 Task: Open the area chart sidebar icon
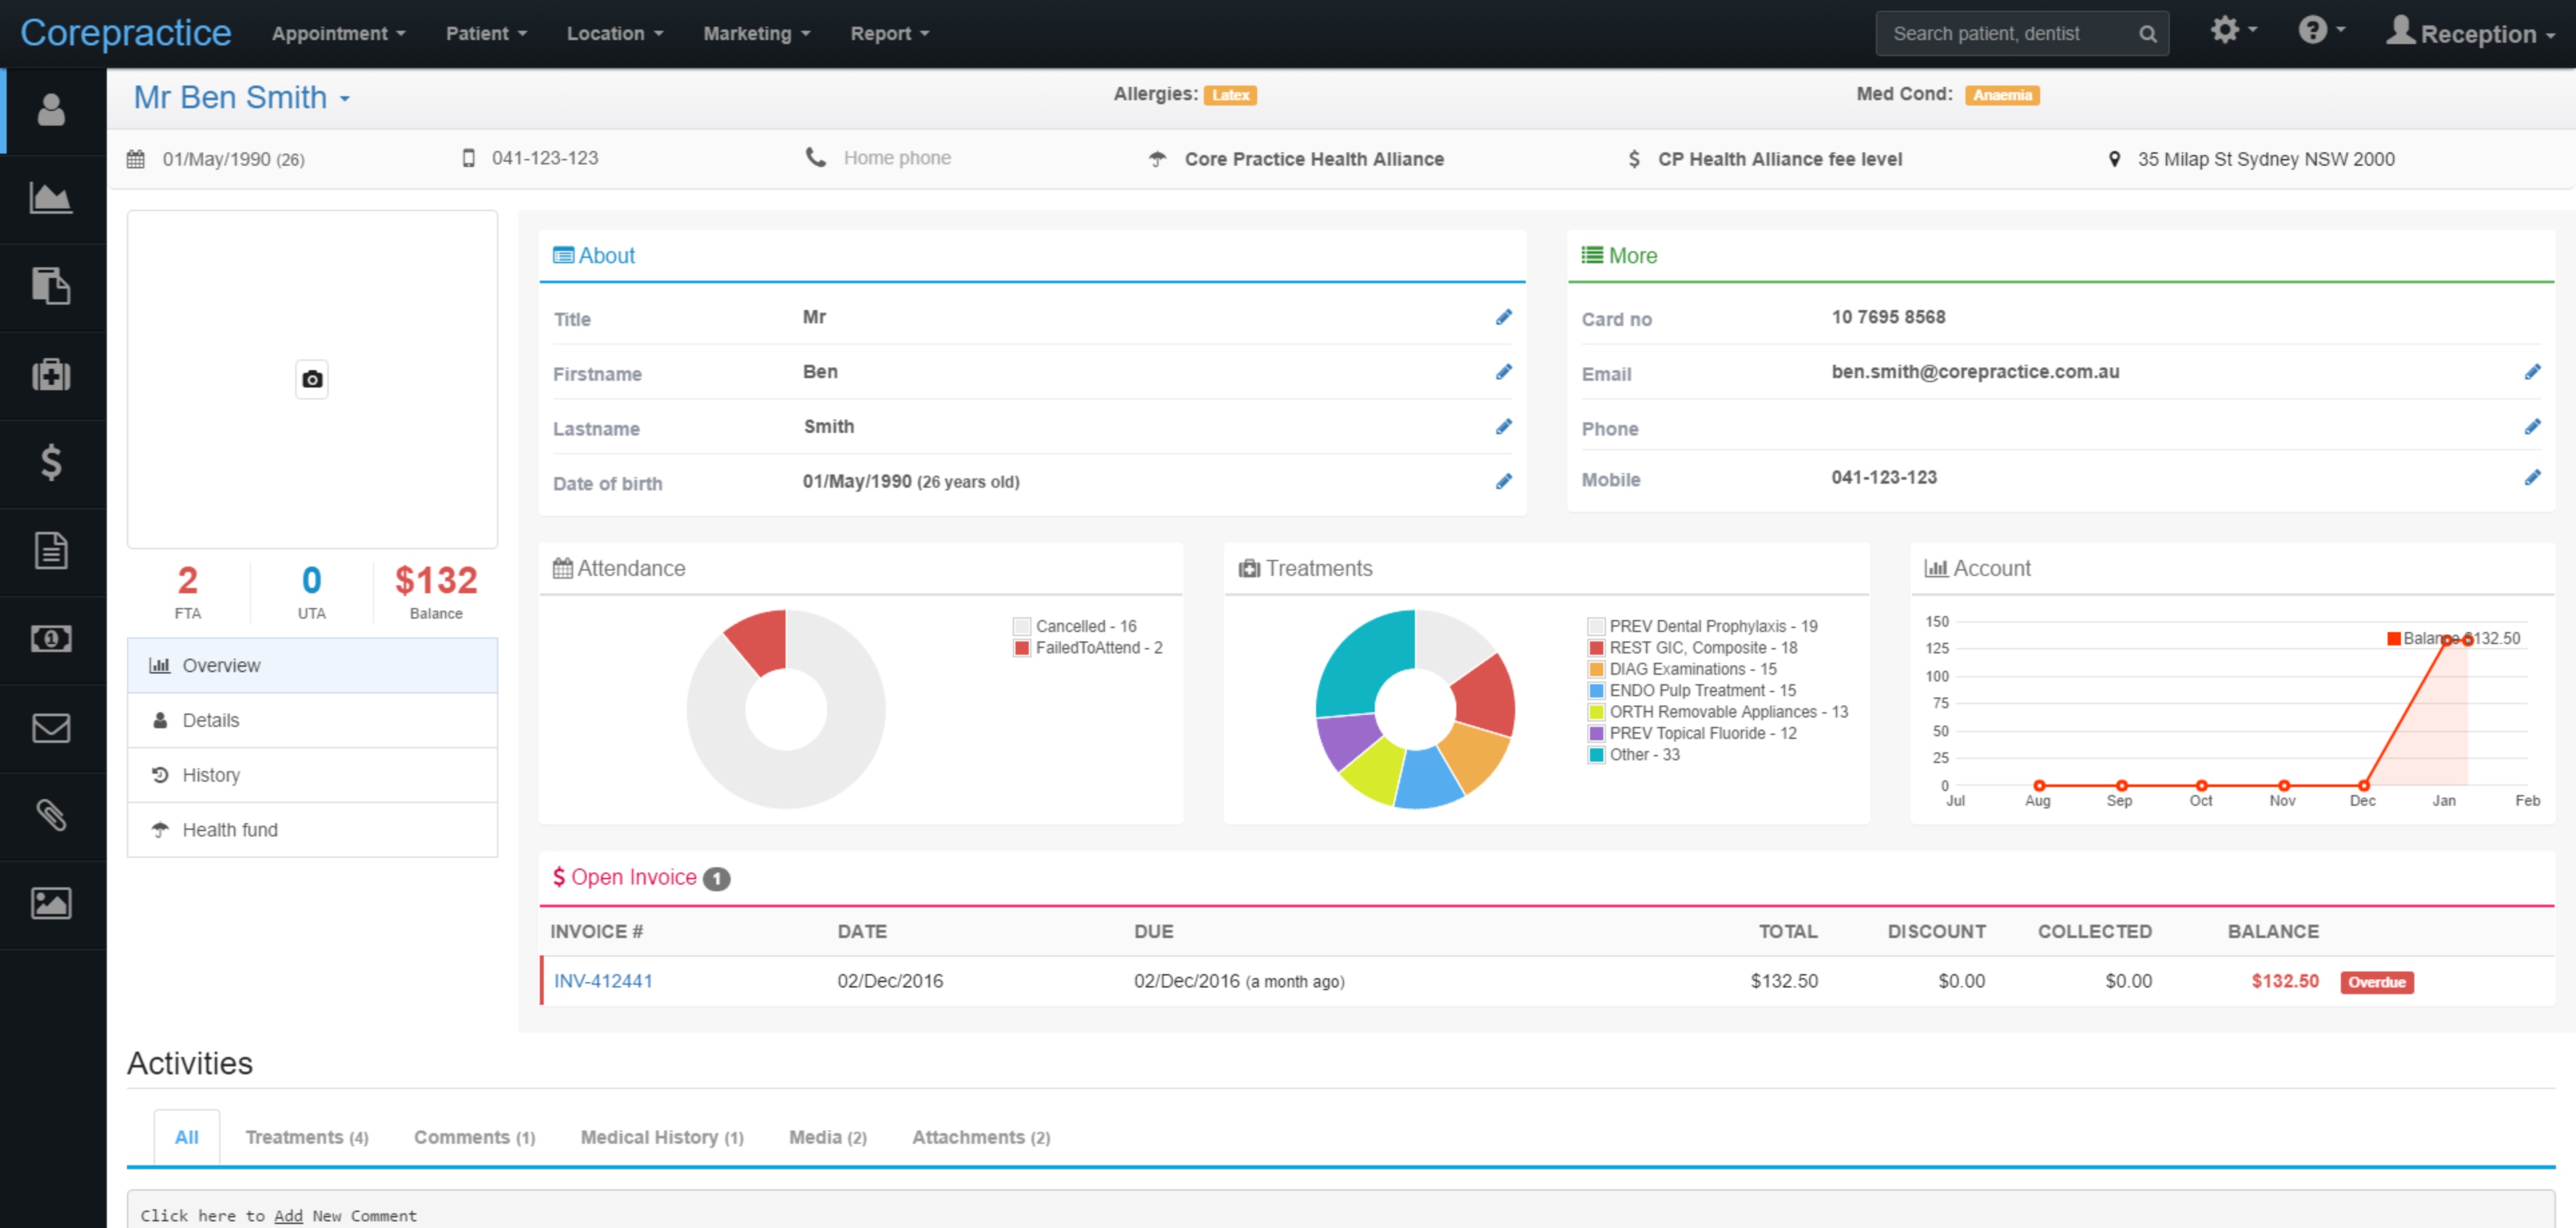point(51,198)
